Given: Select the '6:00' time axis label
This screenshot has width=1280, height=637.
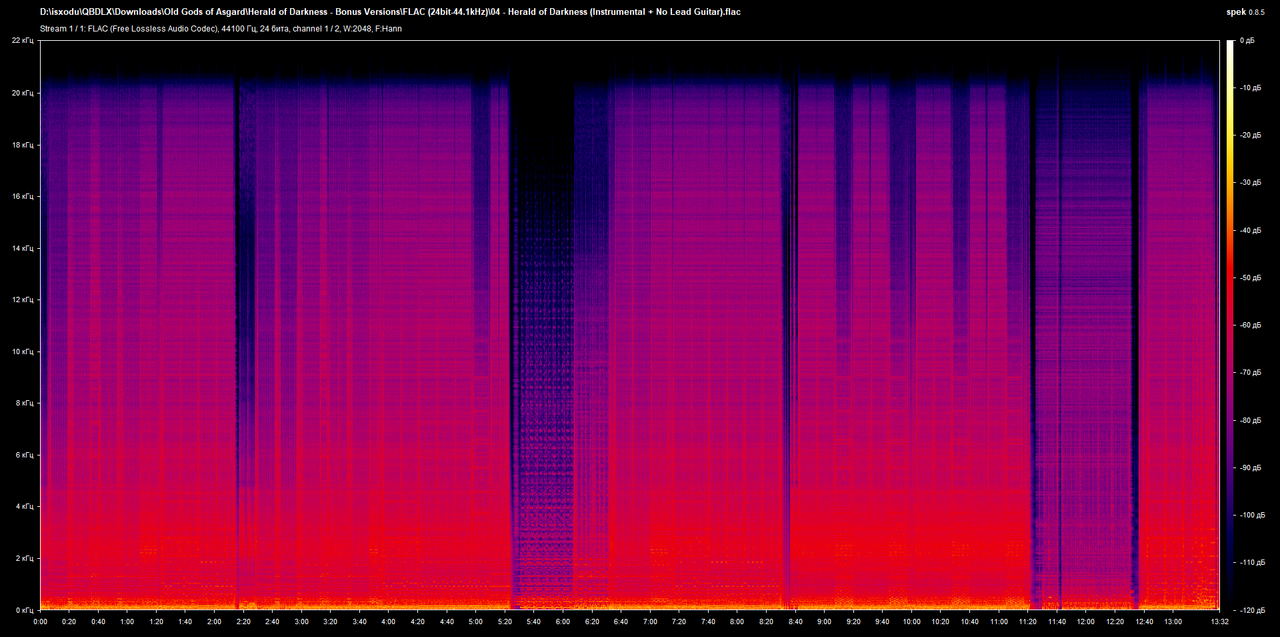Looking at the screenshot, I should point(563,621).
